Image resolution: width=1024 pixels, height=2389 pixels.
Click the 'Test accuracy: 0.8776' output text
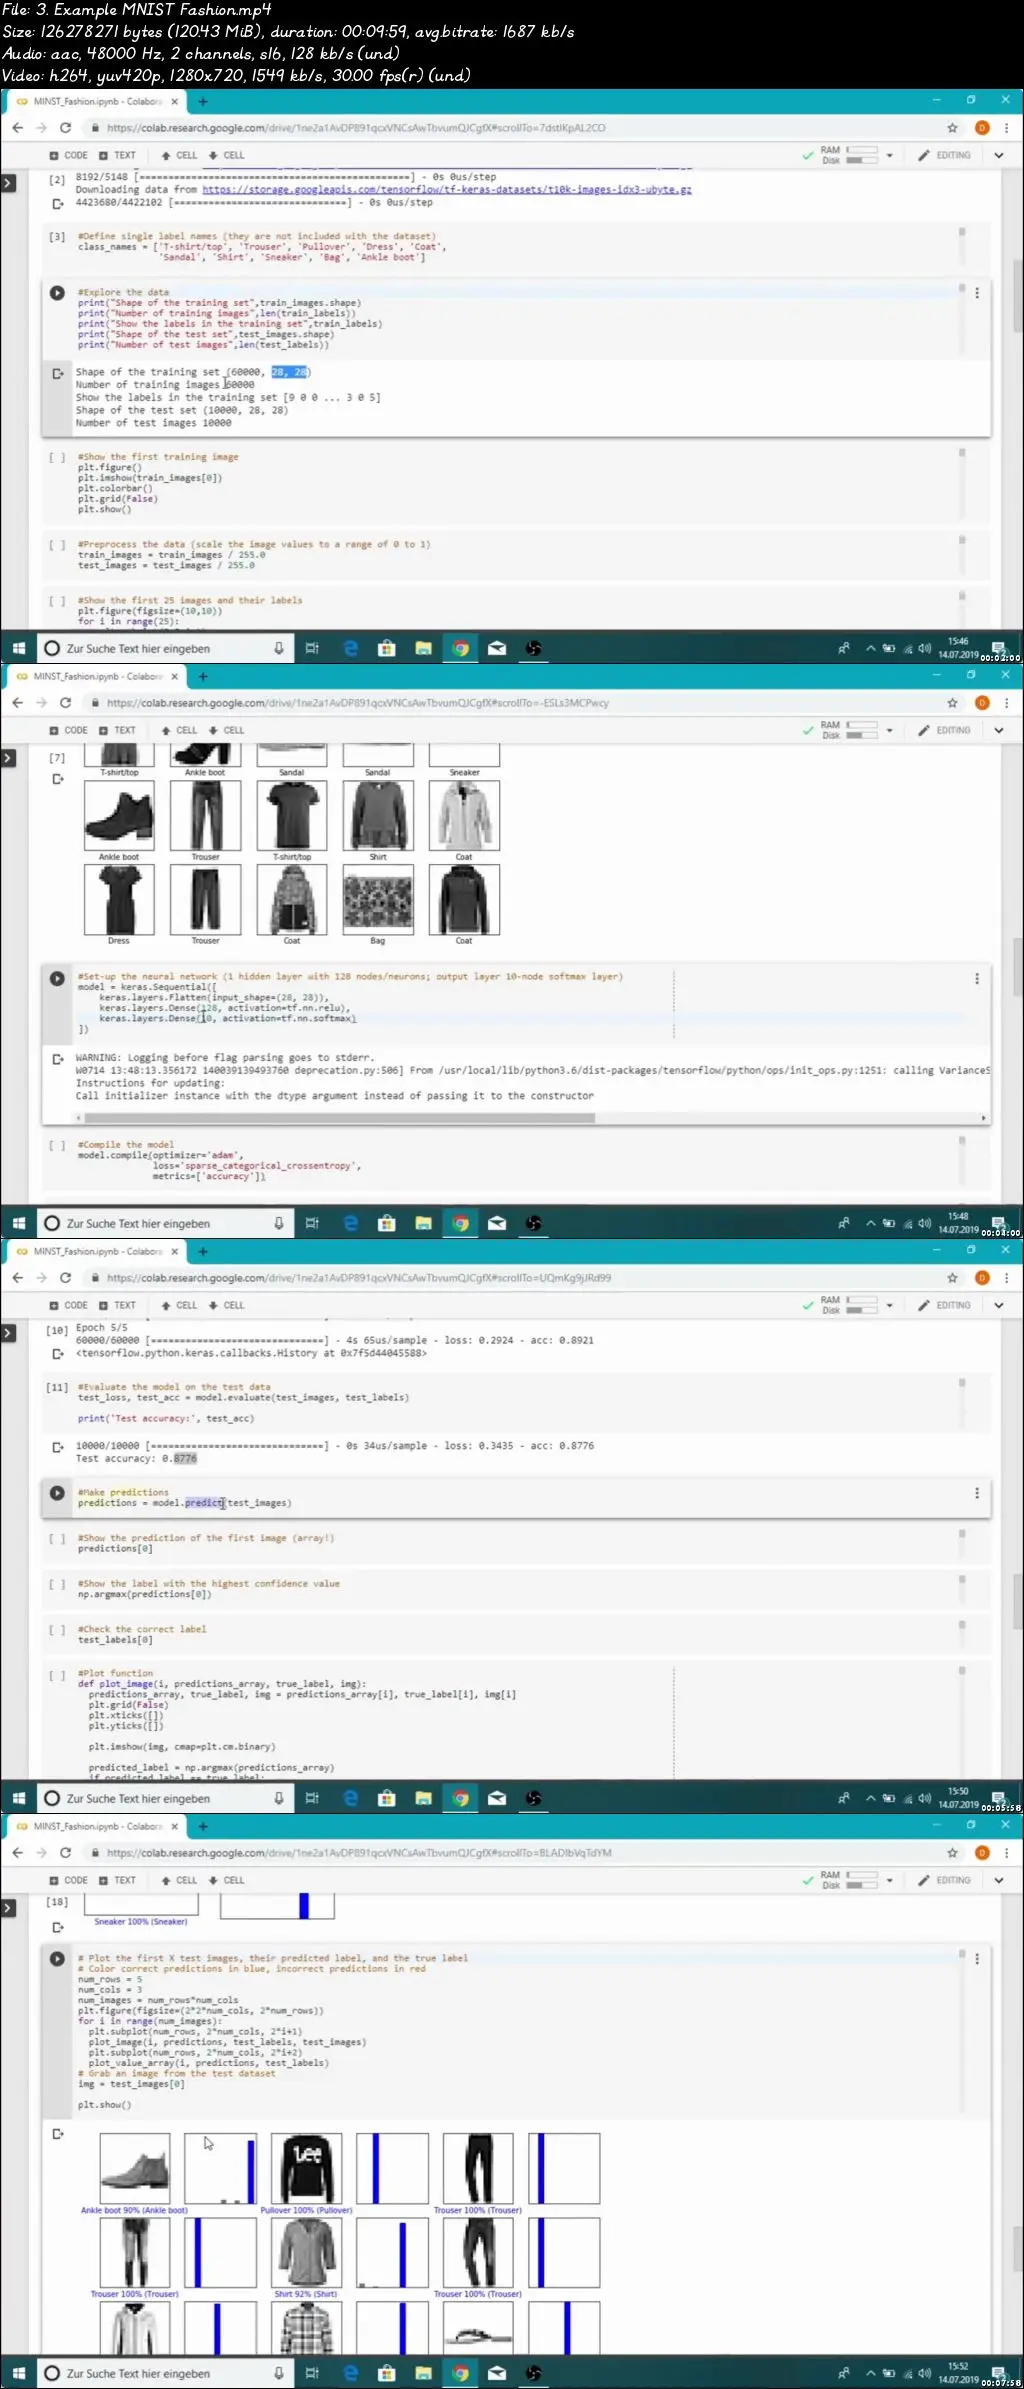coord(137,1459)
